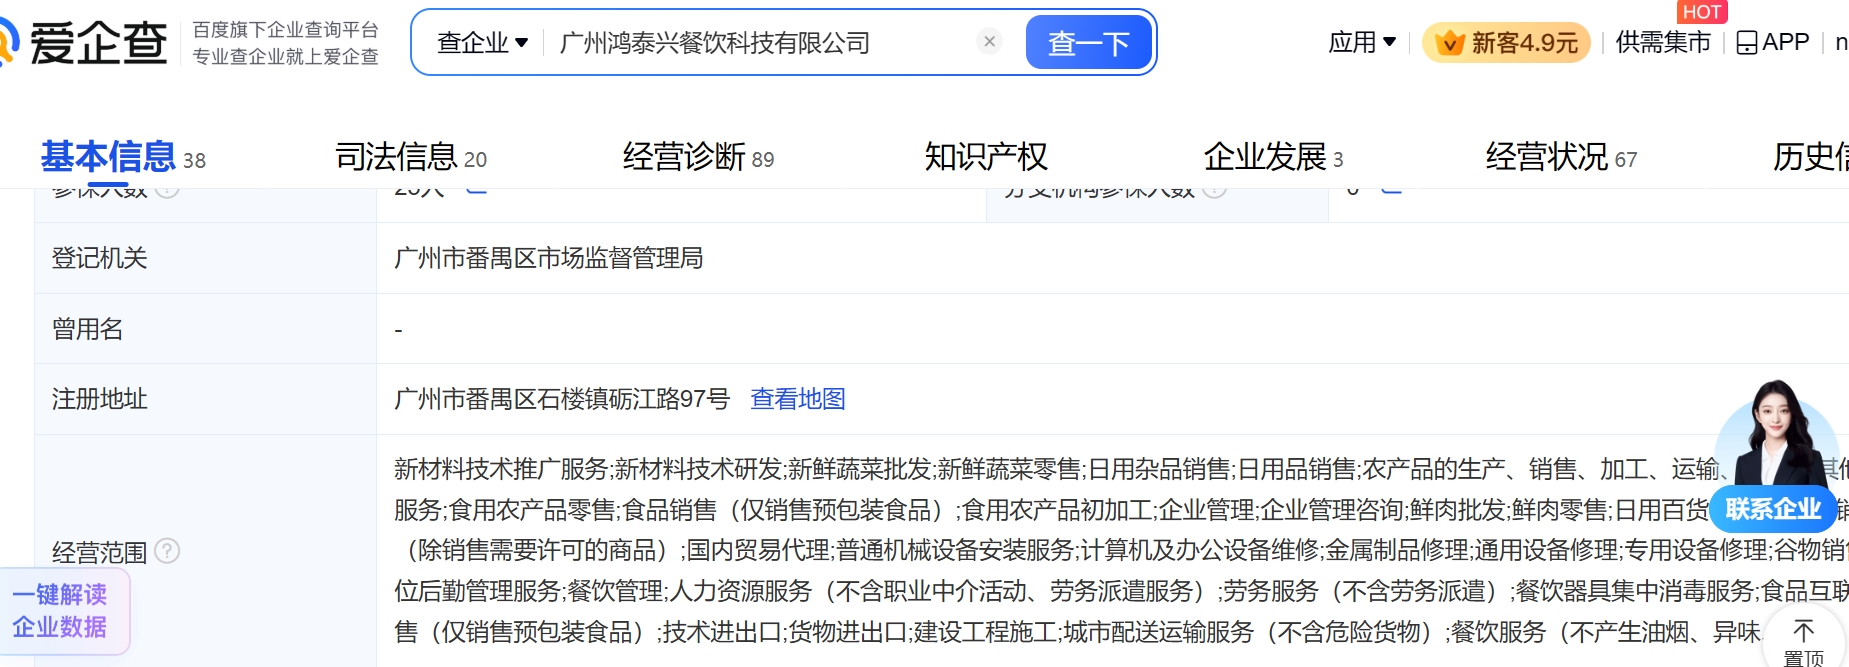Click the help icon beside 经营范围
Screen dimensions: 1849x667
tap(168, 551)
